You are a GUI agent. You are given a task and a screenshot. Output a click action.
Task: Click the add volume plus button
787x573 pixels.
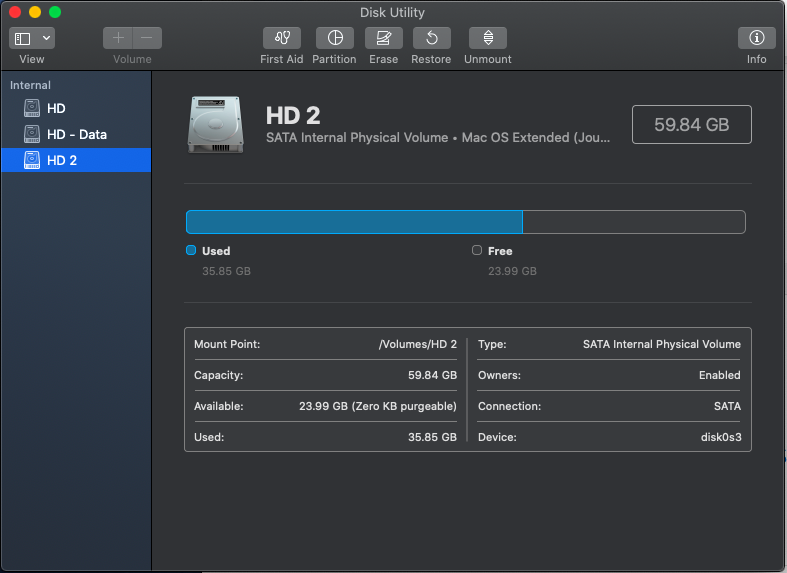(118, 38)
